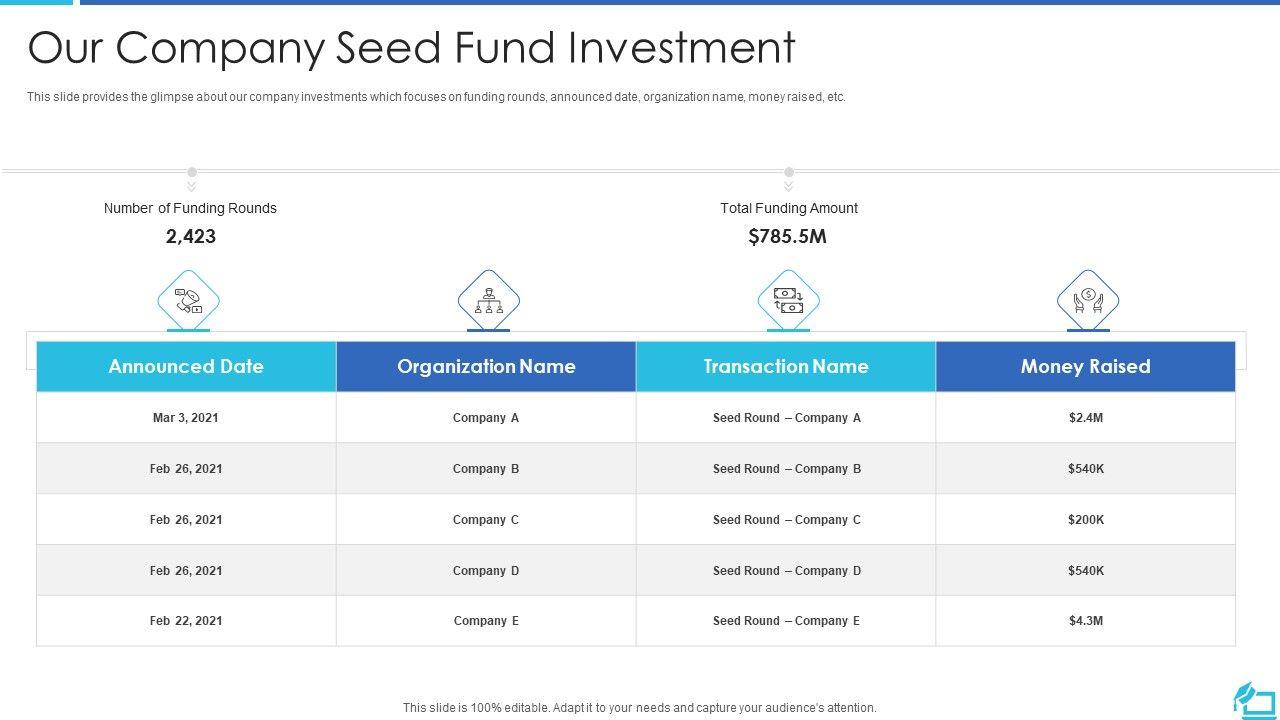This screenshot has height=720, width=1280.
Task: Click the cash exchange transaction icon
Action: (788, 300)
